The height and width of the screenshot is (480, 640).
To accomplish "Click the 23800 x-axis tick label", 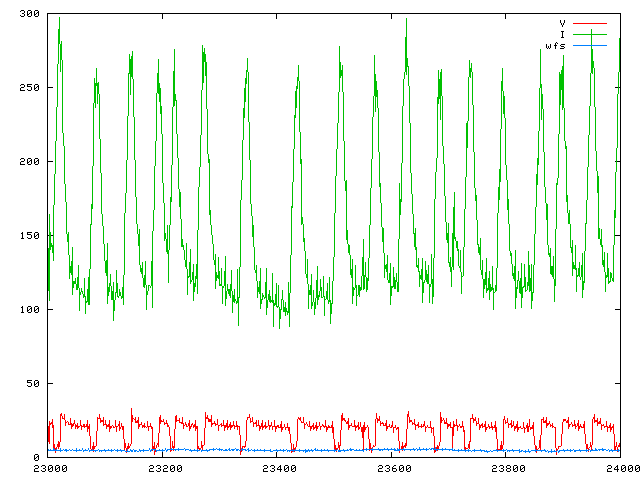I will pos(506,468).
